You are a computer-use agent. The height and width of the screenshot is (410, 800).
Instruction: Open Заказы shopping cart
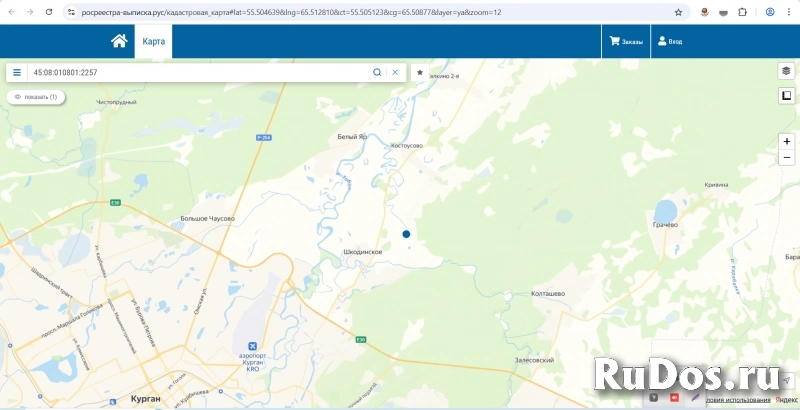(x=626, y=42)
